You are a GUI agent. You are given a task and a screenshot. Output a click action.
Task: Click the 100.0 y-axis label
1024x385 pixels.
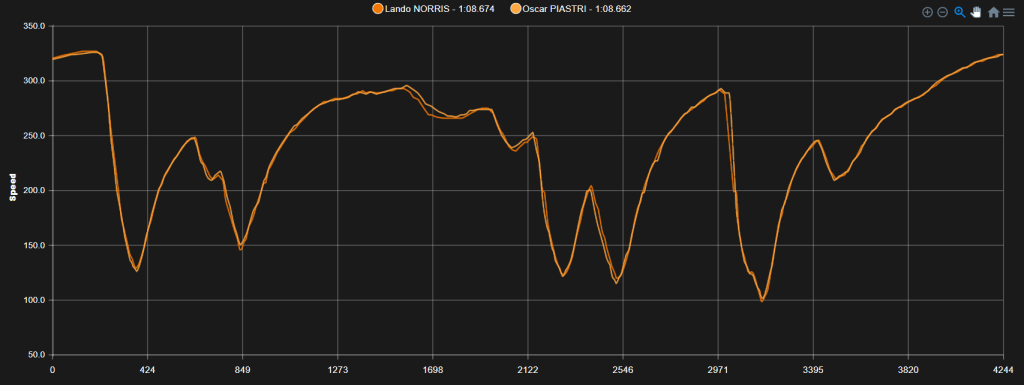click(x=35, y=300)
